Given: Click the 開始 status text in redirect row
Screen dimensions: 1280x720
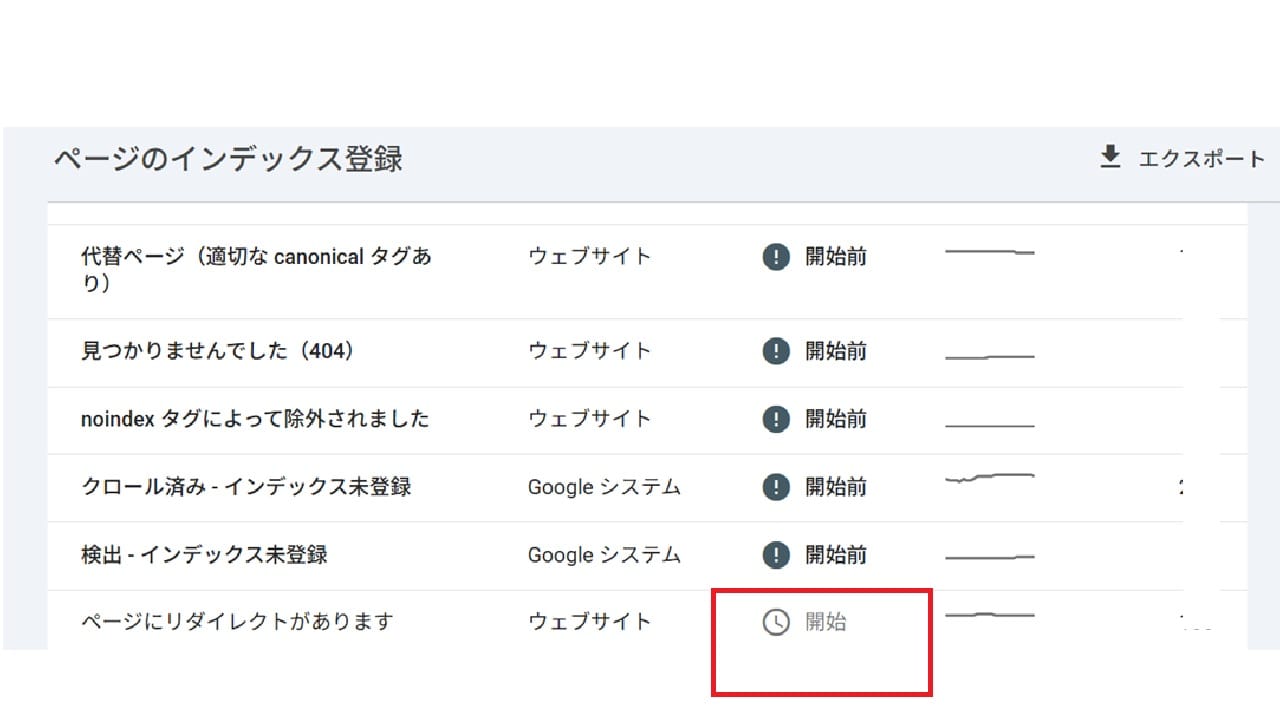Looking at the screenshot, I should [x=827, y=622].
